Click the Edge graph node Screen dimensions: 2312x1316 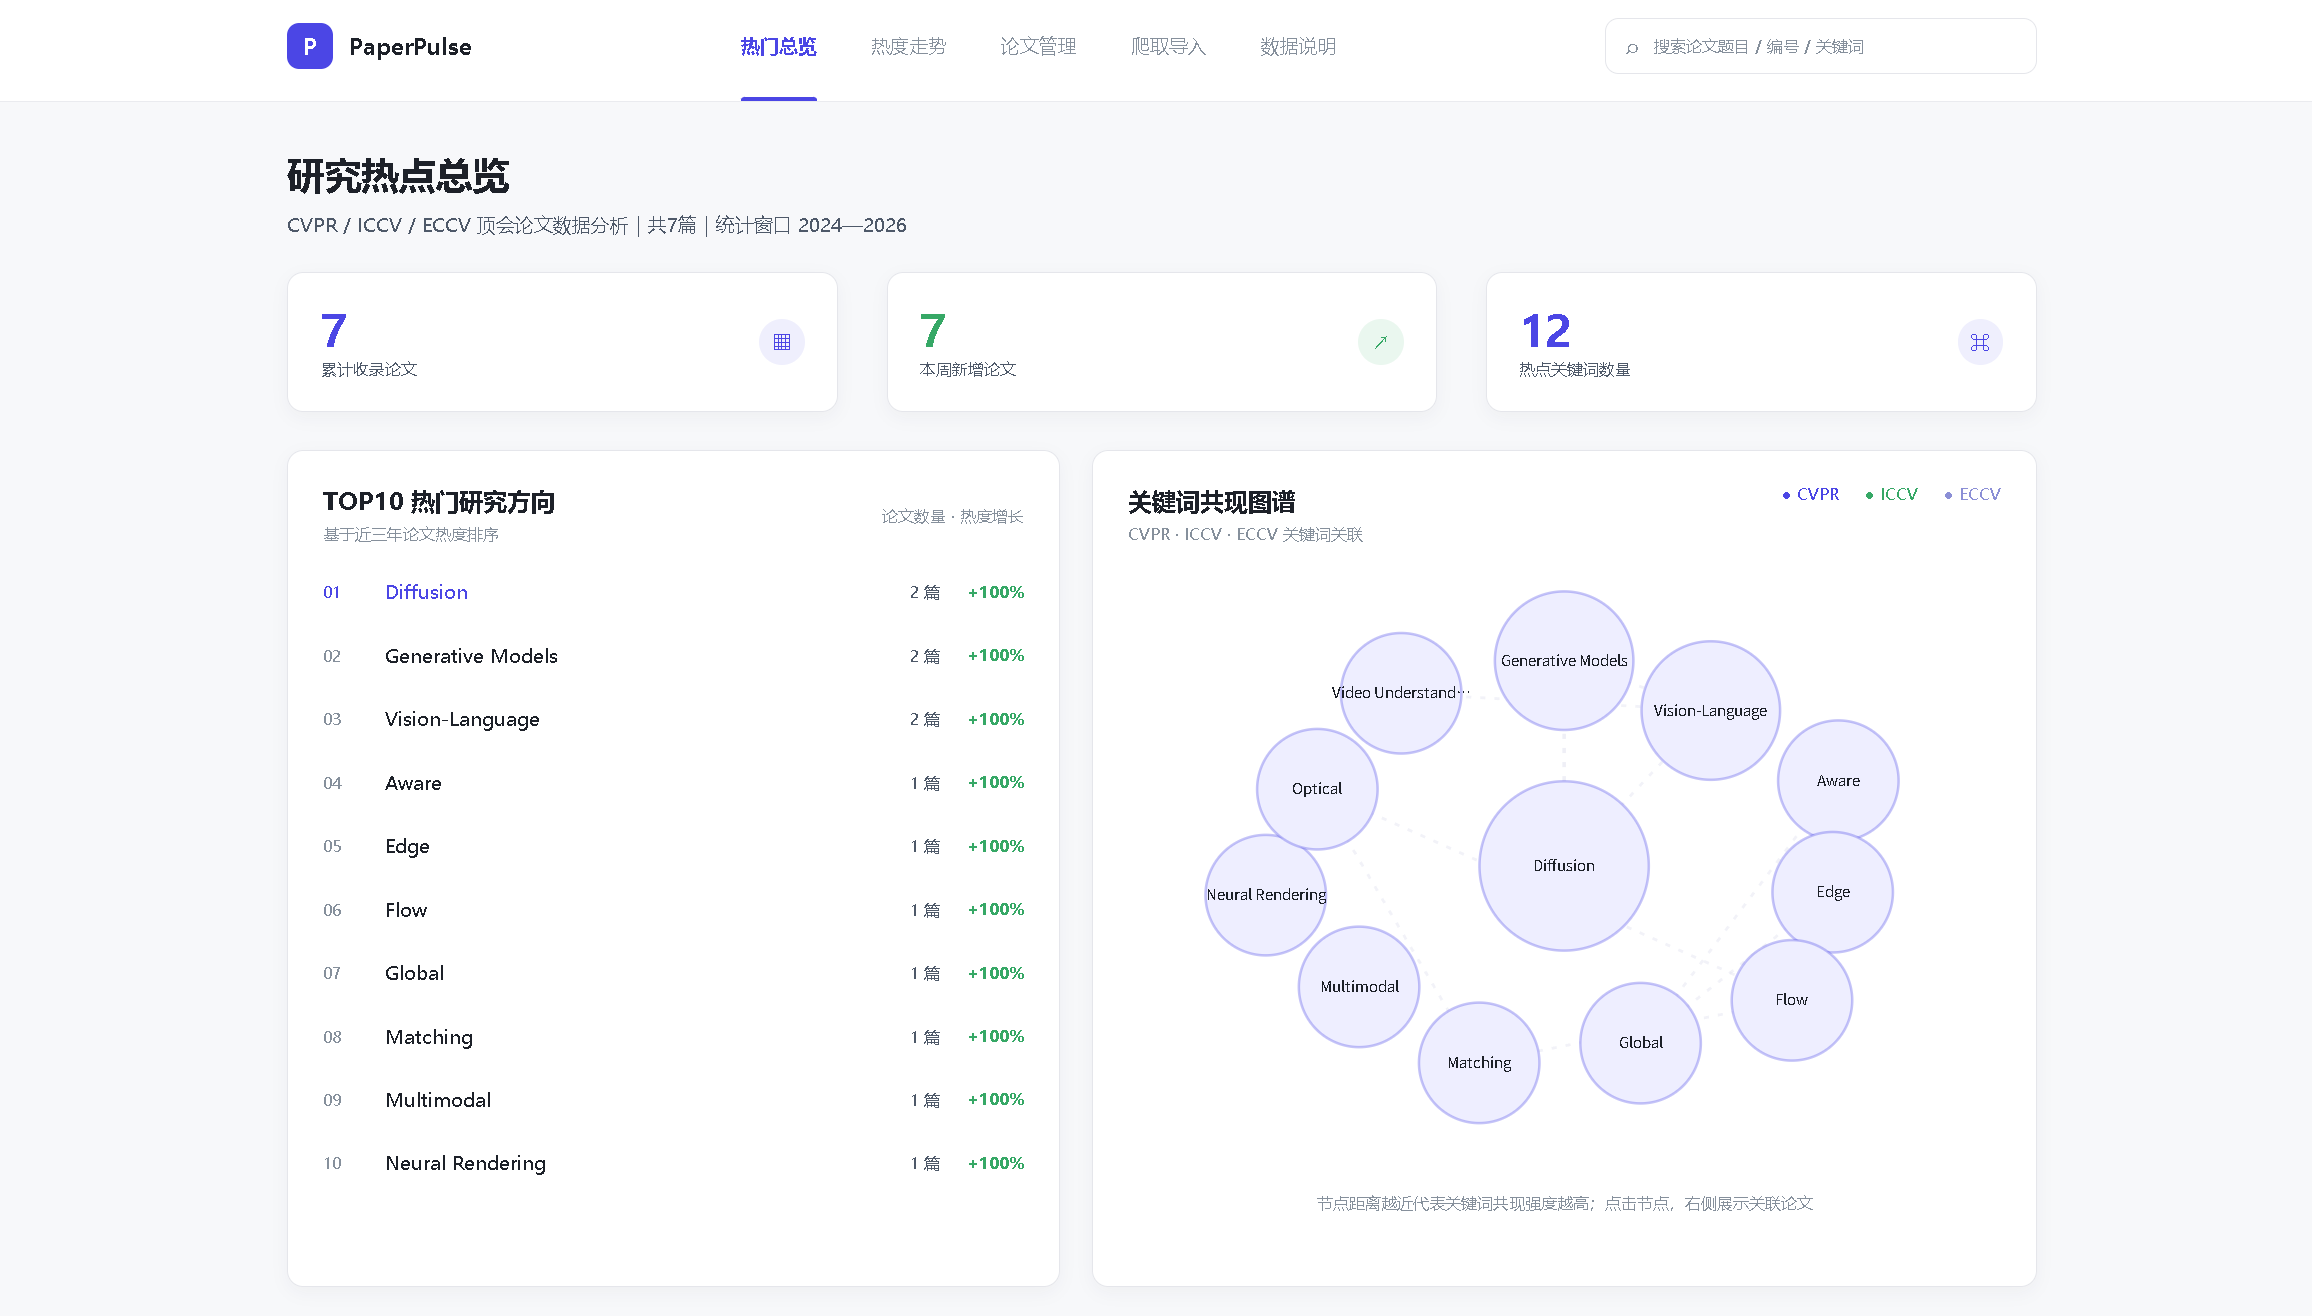click(1833, 892)
